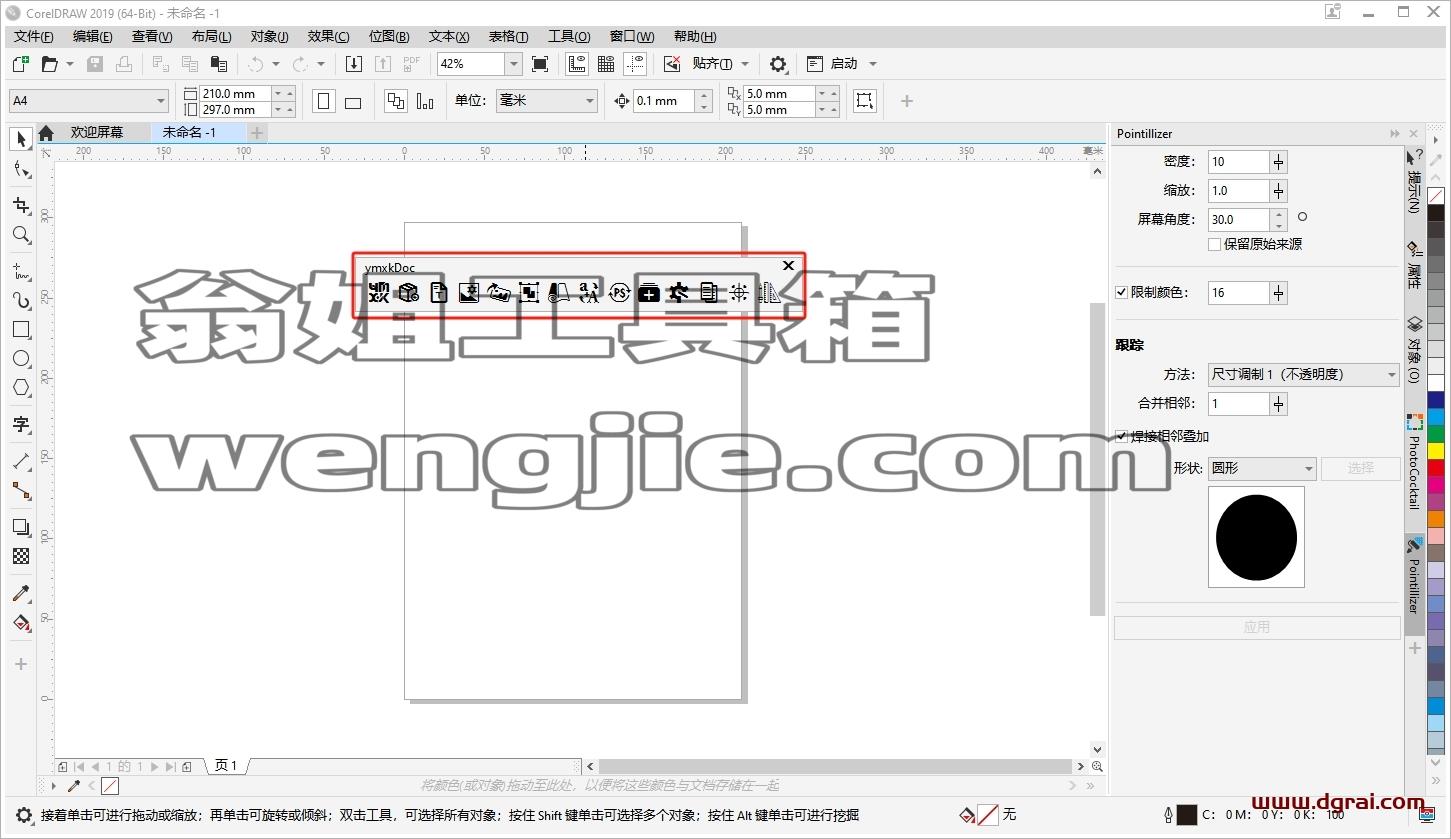Click the yellow palette swatch
Image resolution: width=1451 pixels, height=839 pixels.
pyautogui.click(x=1436, y=450)
